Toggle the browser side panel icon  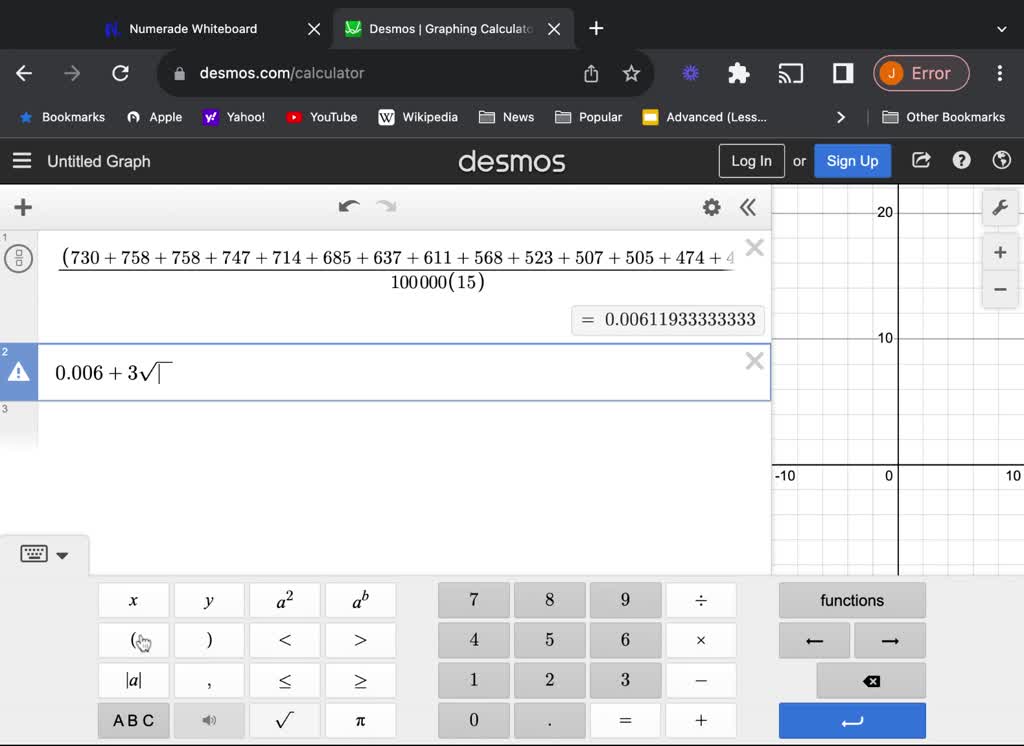[x=843, y=73]
